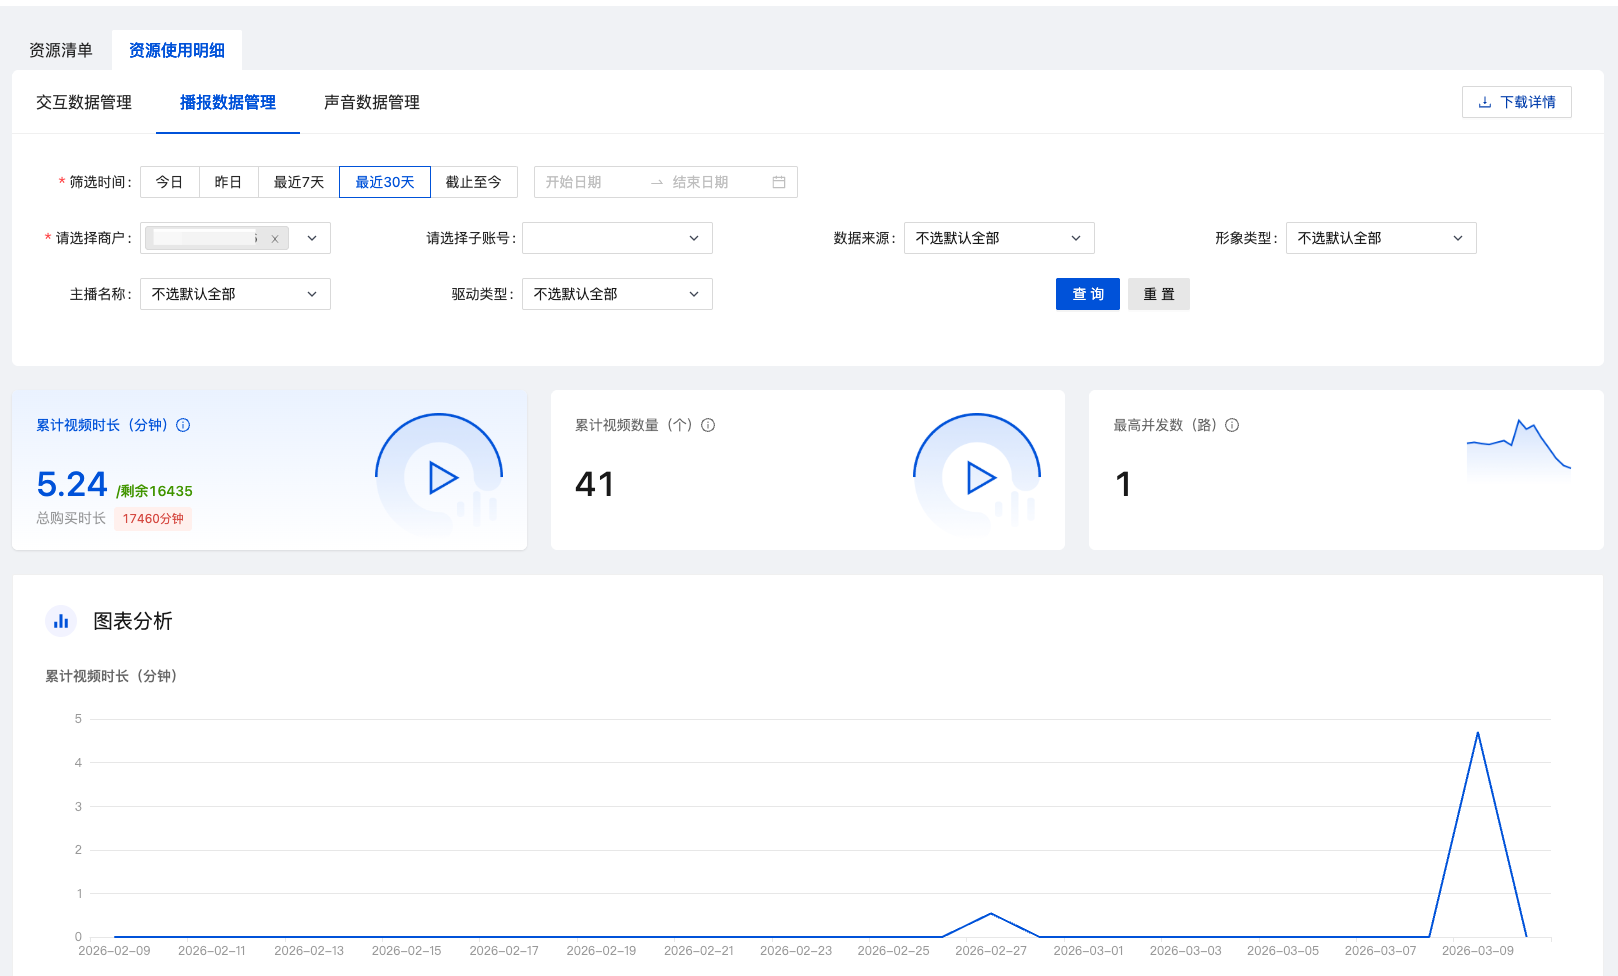Remove selected merchant tag with x icon
This screenshot has width=1618, height=976.
pyautogui.click(x=275, y=239)
